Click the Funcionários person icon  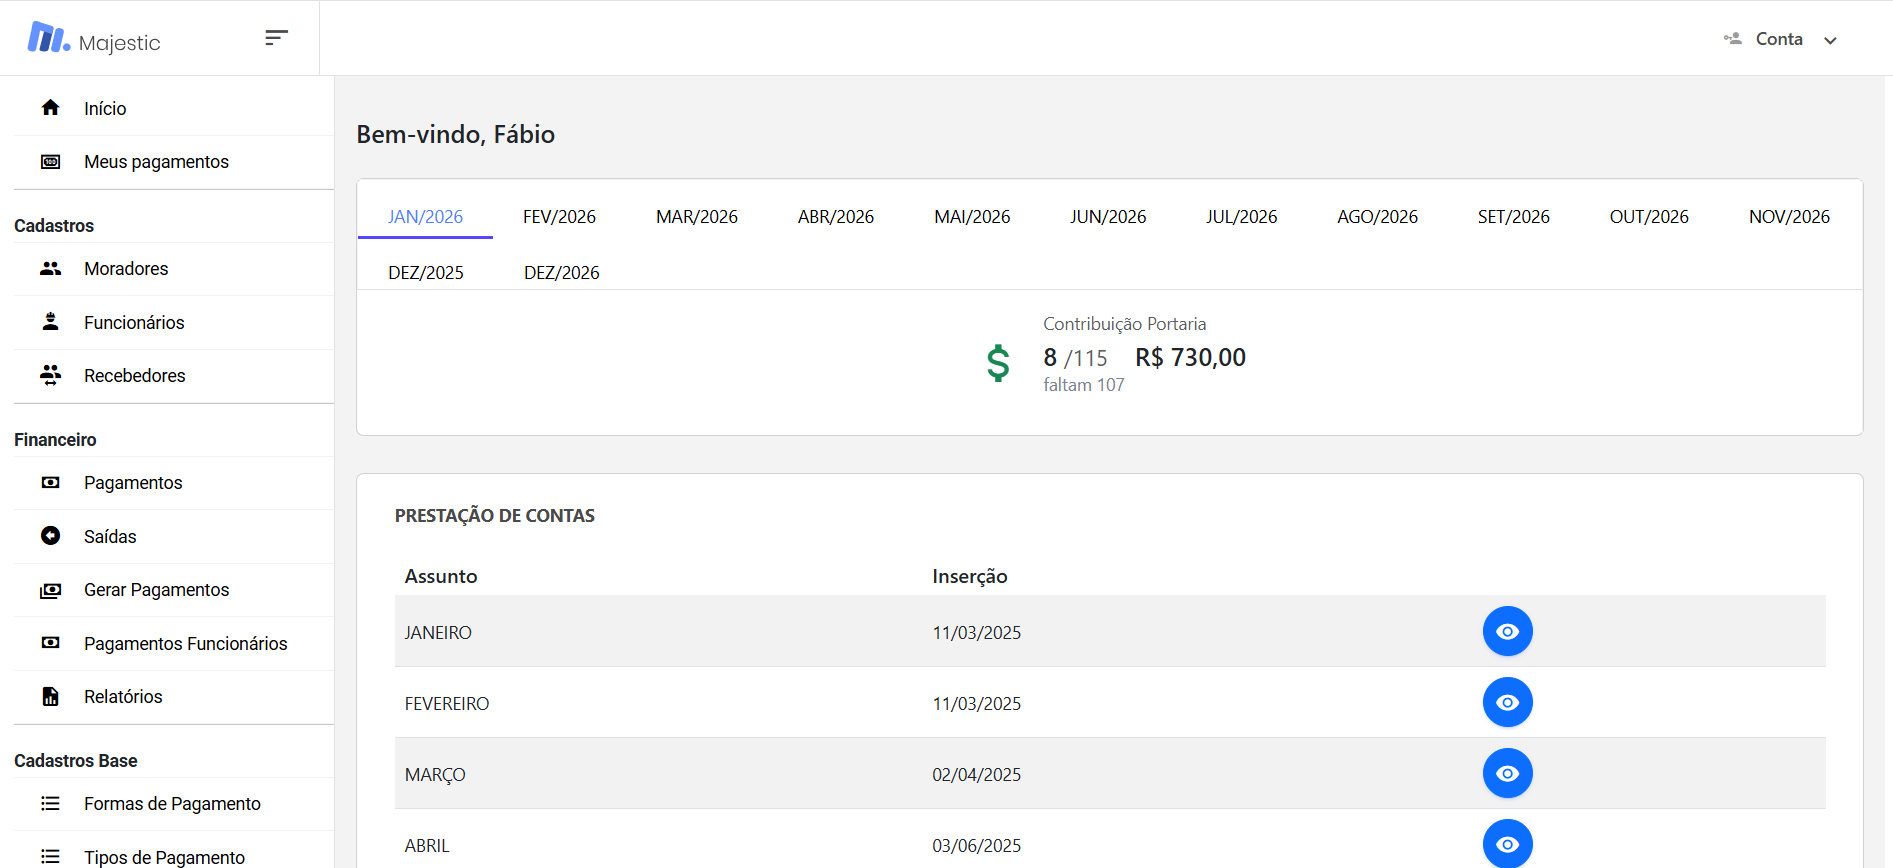50,322
